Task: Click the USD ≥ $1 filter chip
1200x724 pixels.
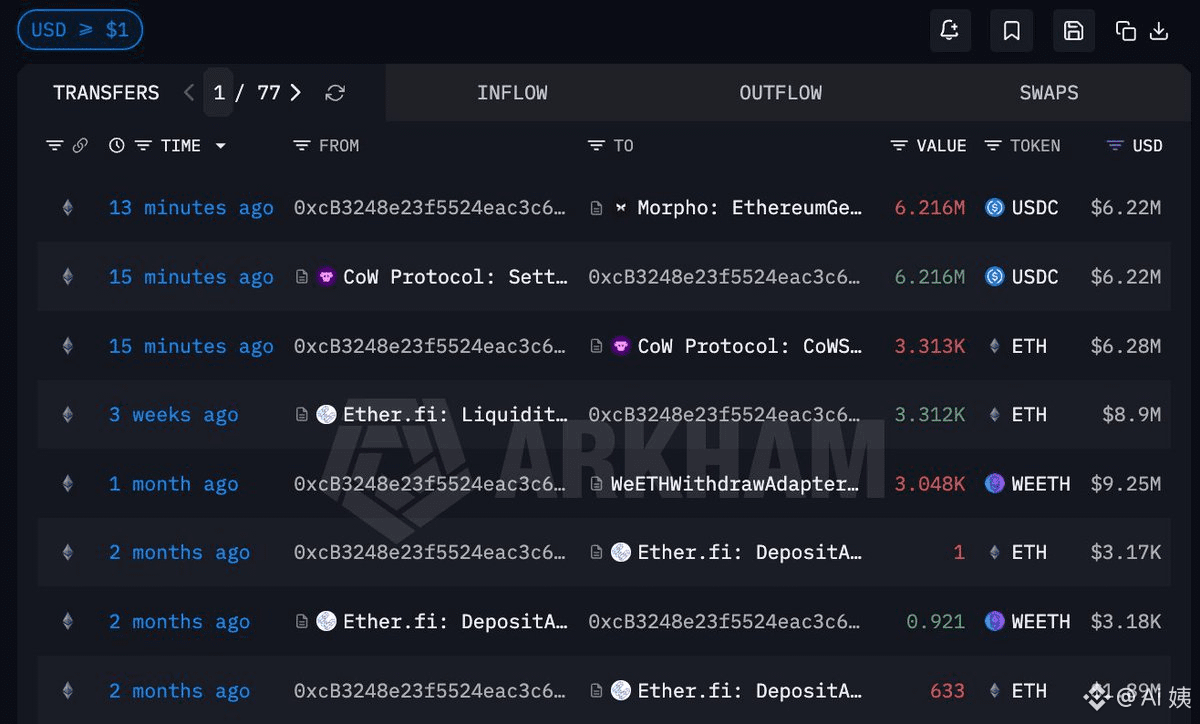Action: point(80,30)
